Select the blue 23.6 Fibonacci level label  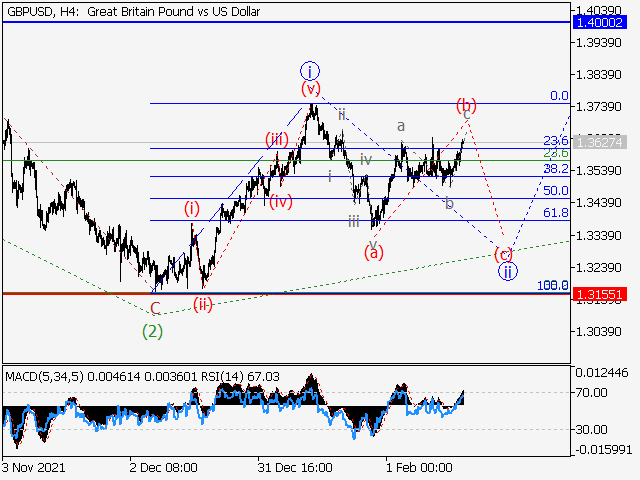[556, 141]
